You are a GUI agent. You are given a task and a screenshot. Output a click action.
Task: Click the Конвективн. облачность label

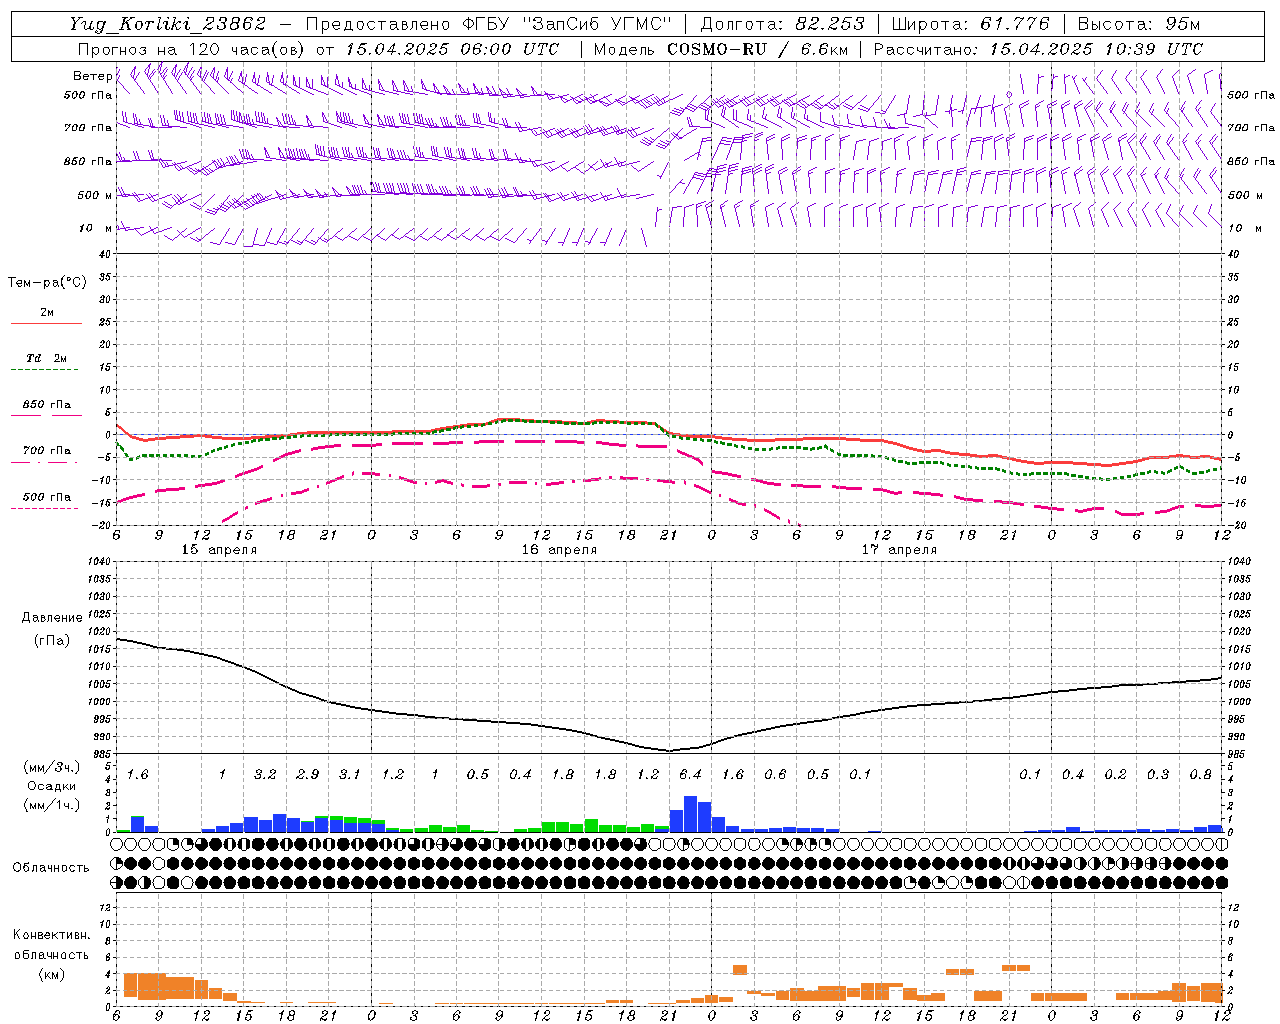pos(51,945)
